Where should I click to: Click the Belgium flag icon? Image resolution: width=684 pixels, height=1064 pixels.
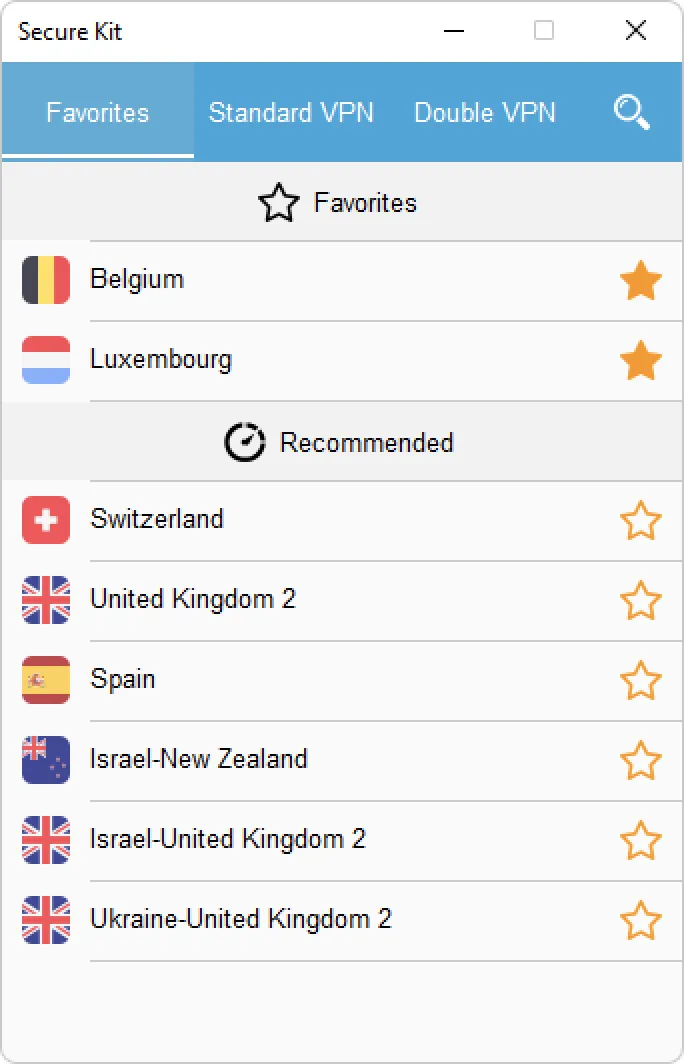click(x=45, y=280)
